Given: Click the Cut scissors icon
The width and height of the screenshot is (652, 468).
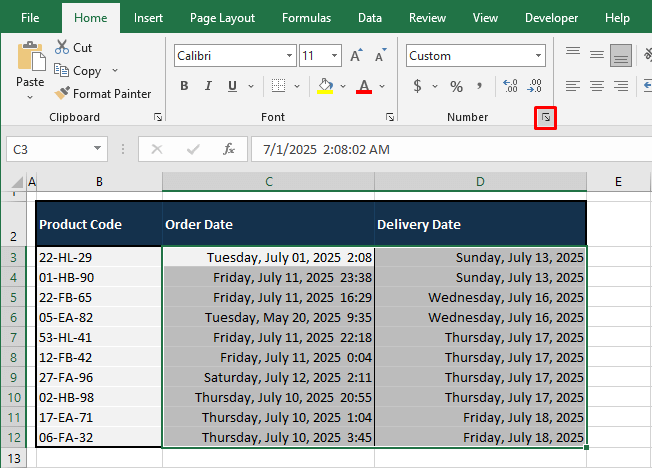Looking at the screenshot, I should (62, 47).
